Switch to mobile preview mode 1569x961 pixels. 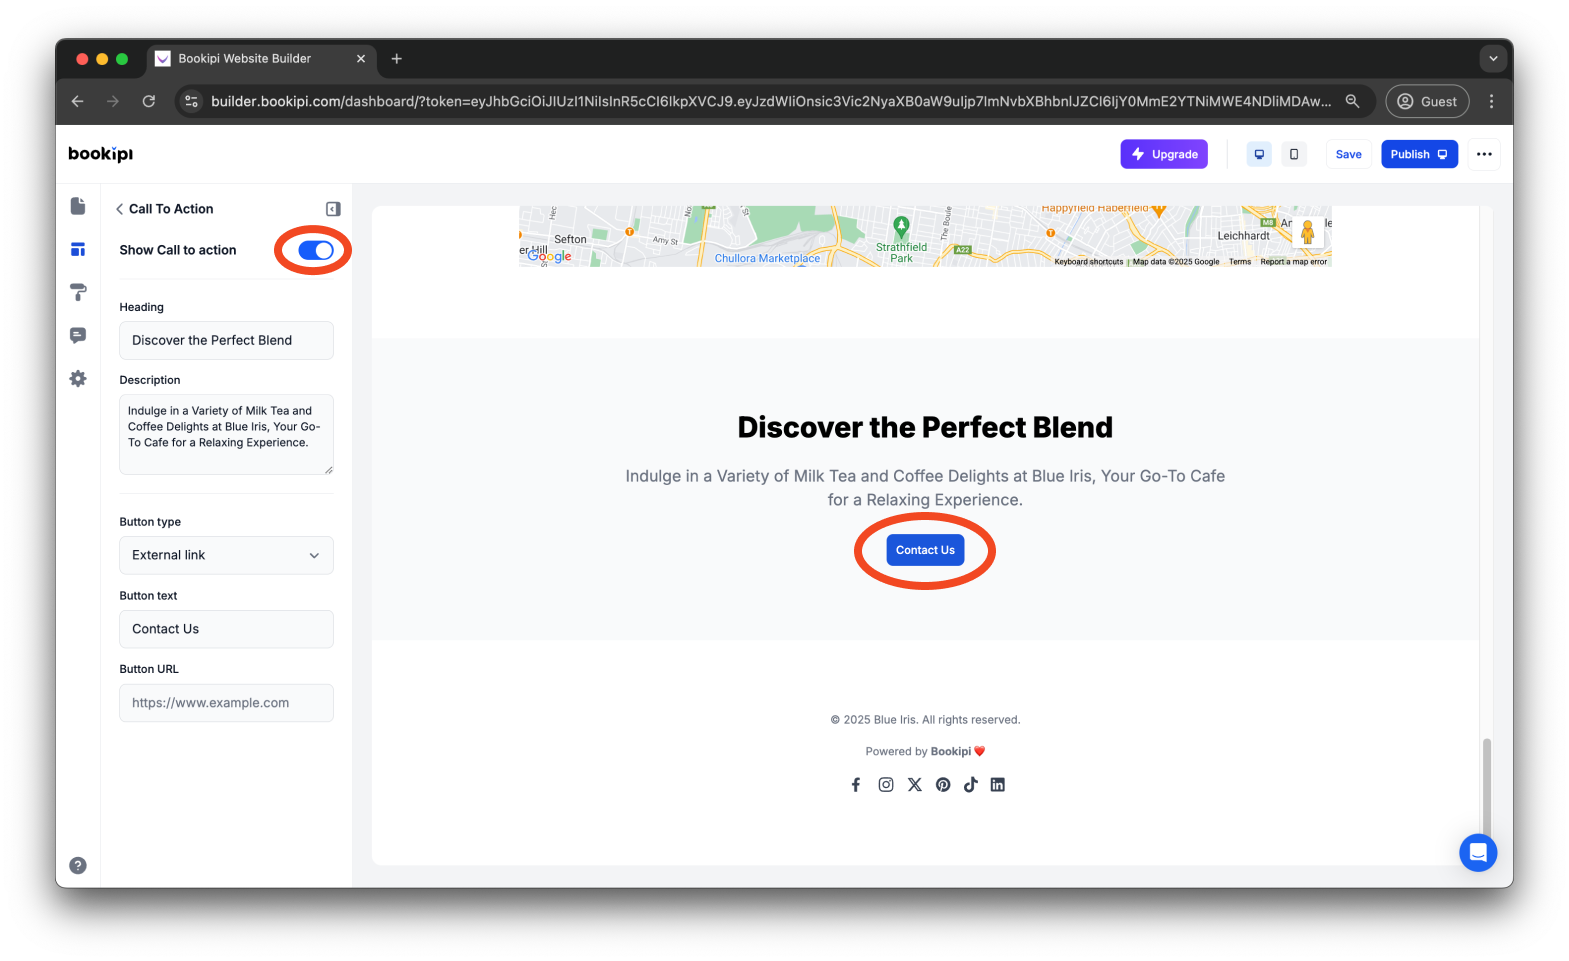click(1294, 154)
